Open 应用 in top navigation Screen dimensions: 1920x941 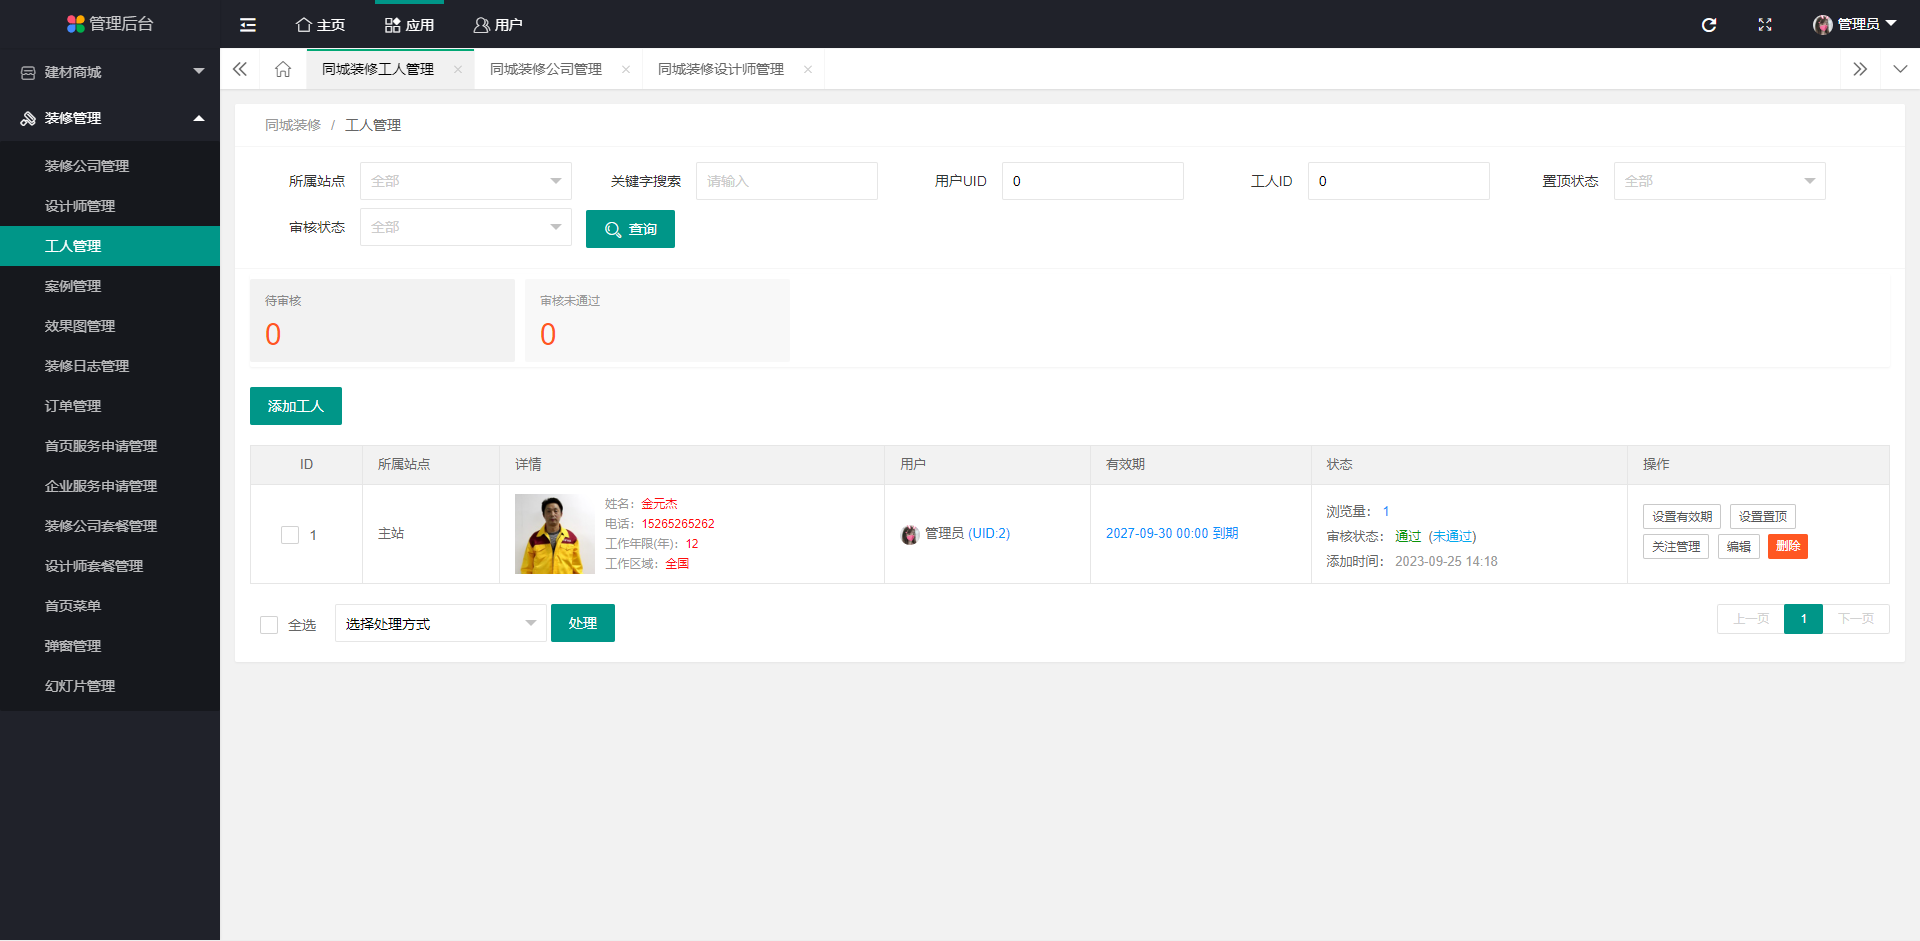click(409, 25)
